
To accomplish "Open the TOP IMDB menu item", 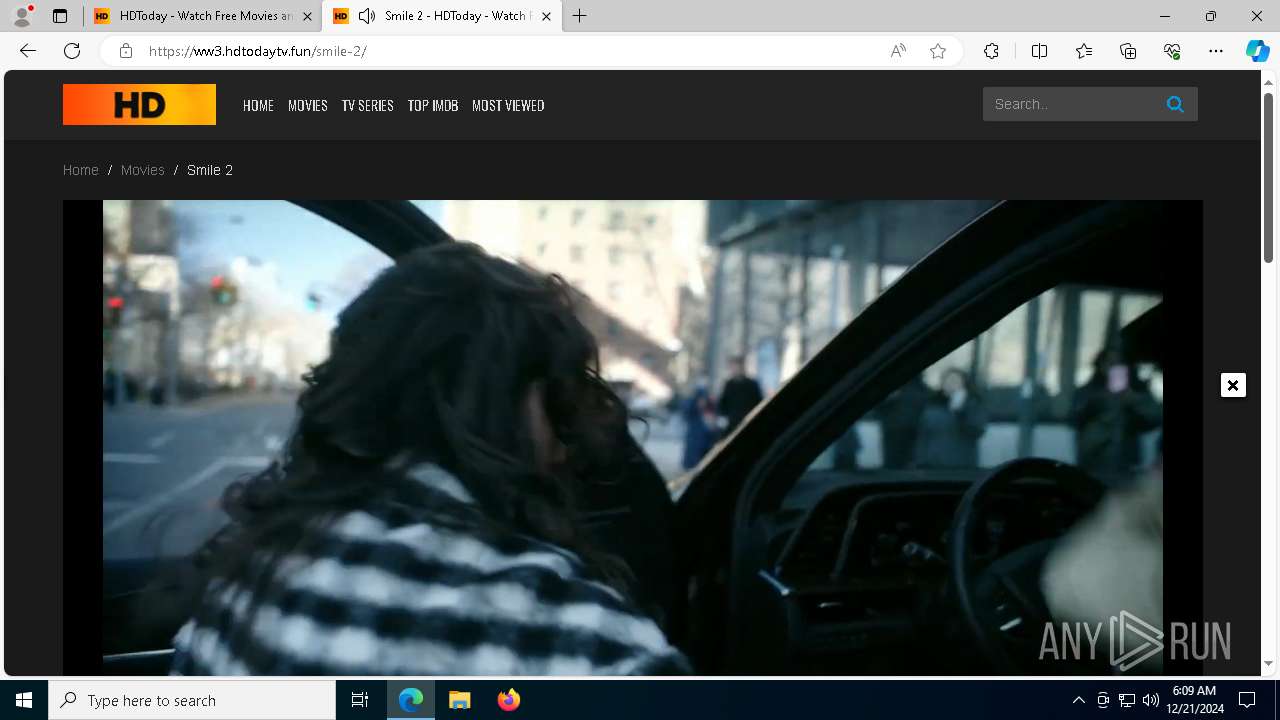I will coord(433,105).
